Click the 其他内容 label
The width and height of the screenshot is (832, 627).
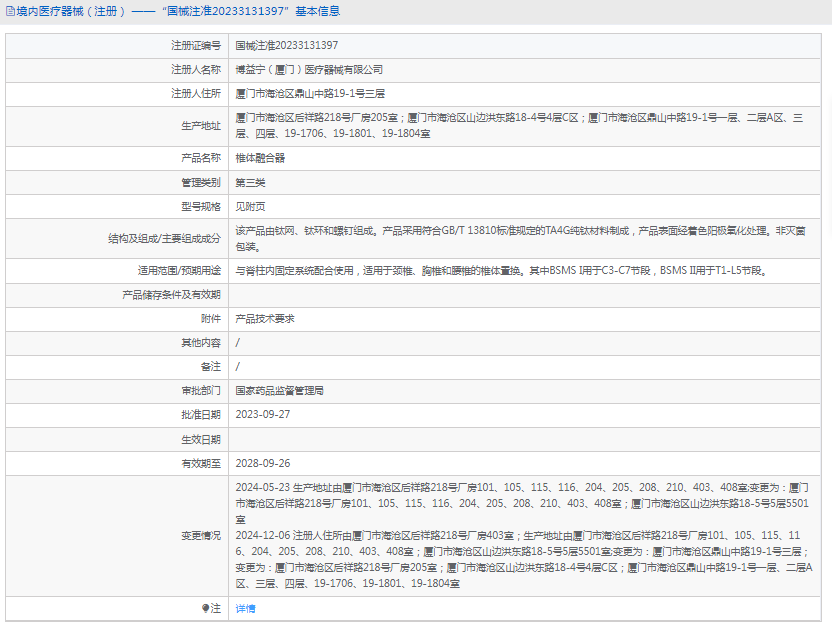(201, 343)
